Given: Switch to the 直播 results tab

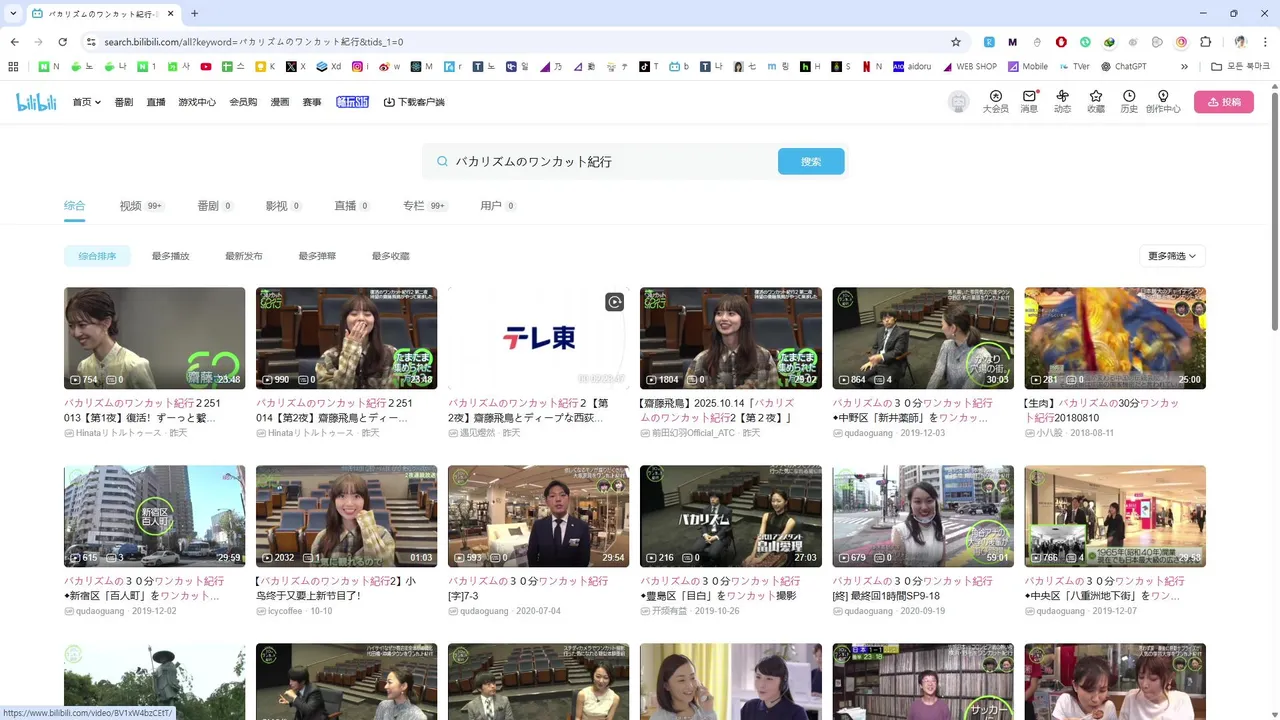Looking at the screenshot, I should pos(352,206).
